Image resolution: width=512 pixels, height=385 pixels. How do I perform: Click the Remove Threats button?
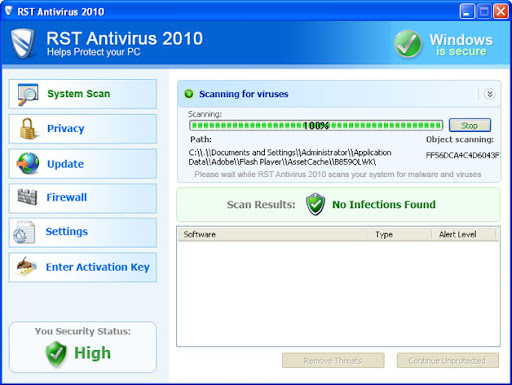333,360
